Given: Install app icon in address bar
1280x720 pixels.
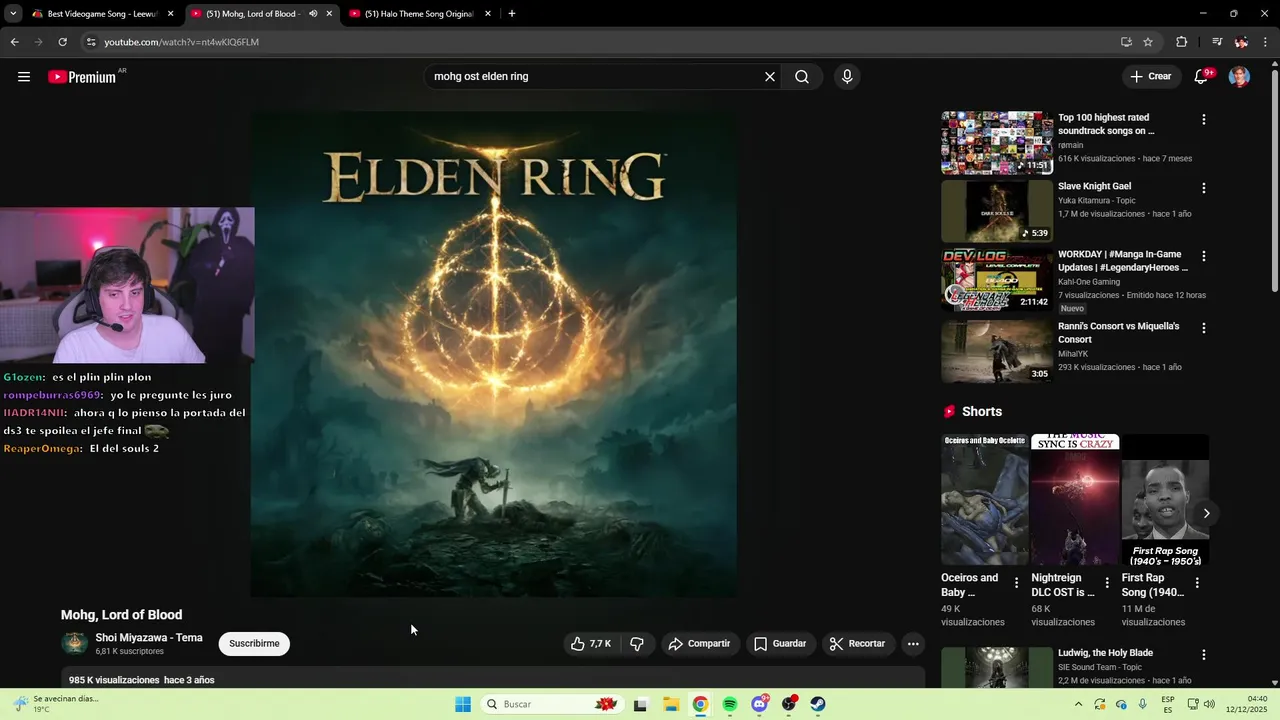Looking at the screenshot, I should coord(1126,42).
